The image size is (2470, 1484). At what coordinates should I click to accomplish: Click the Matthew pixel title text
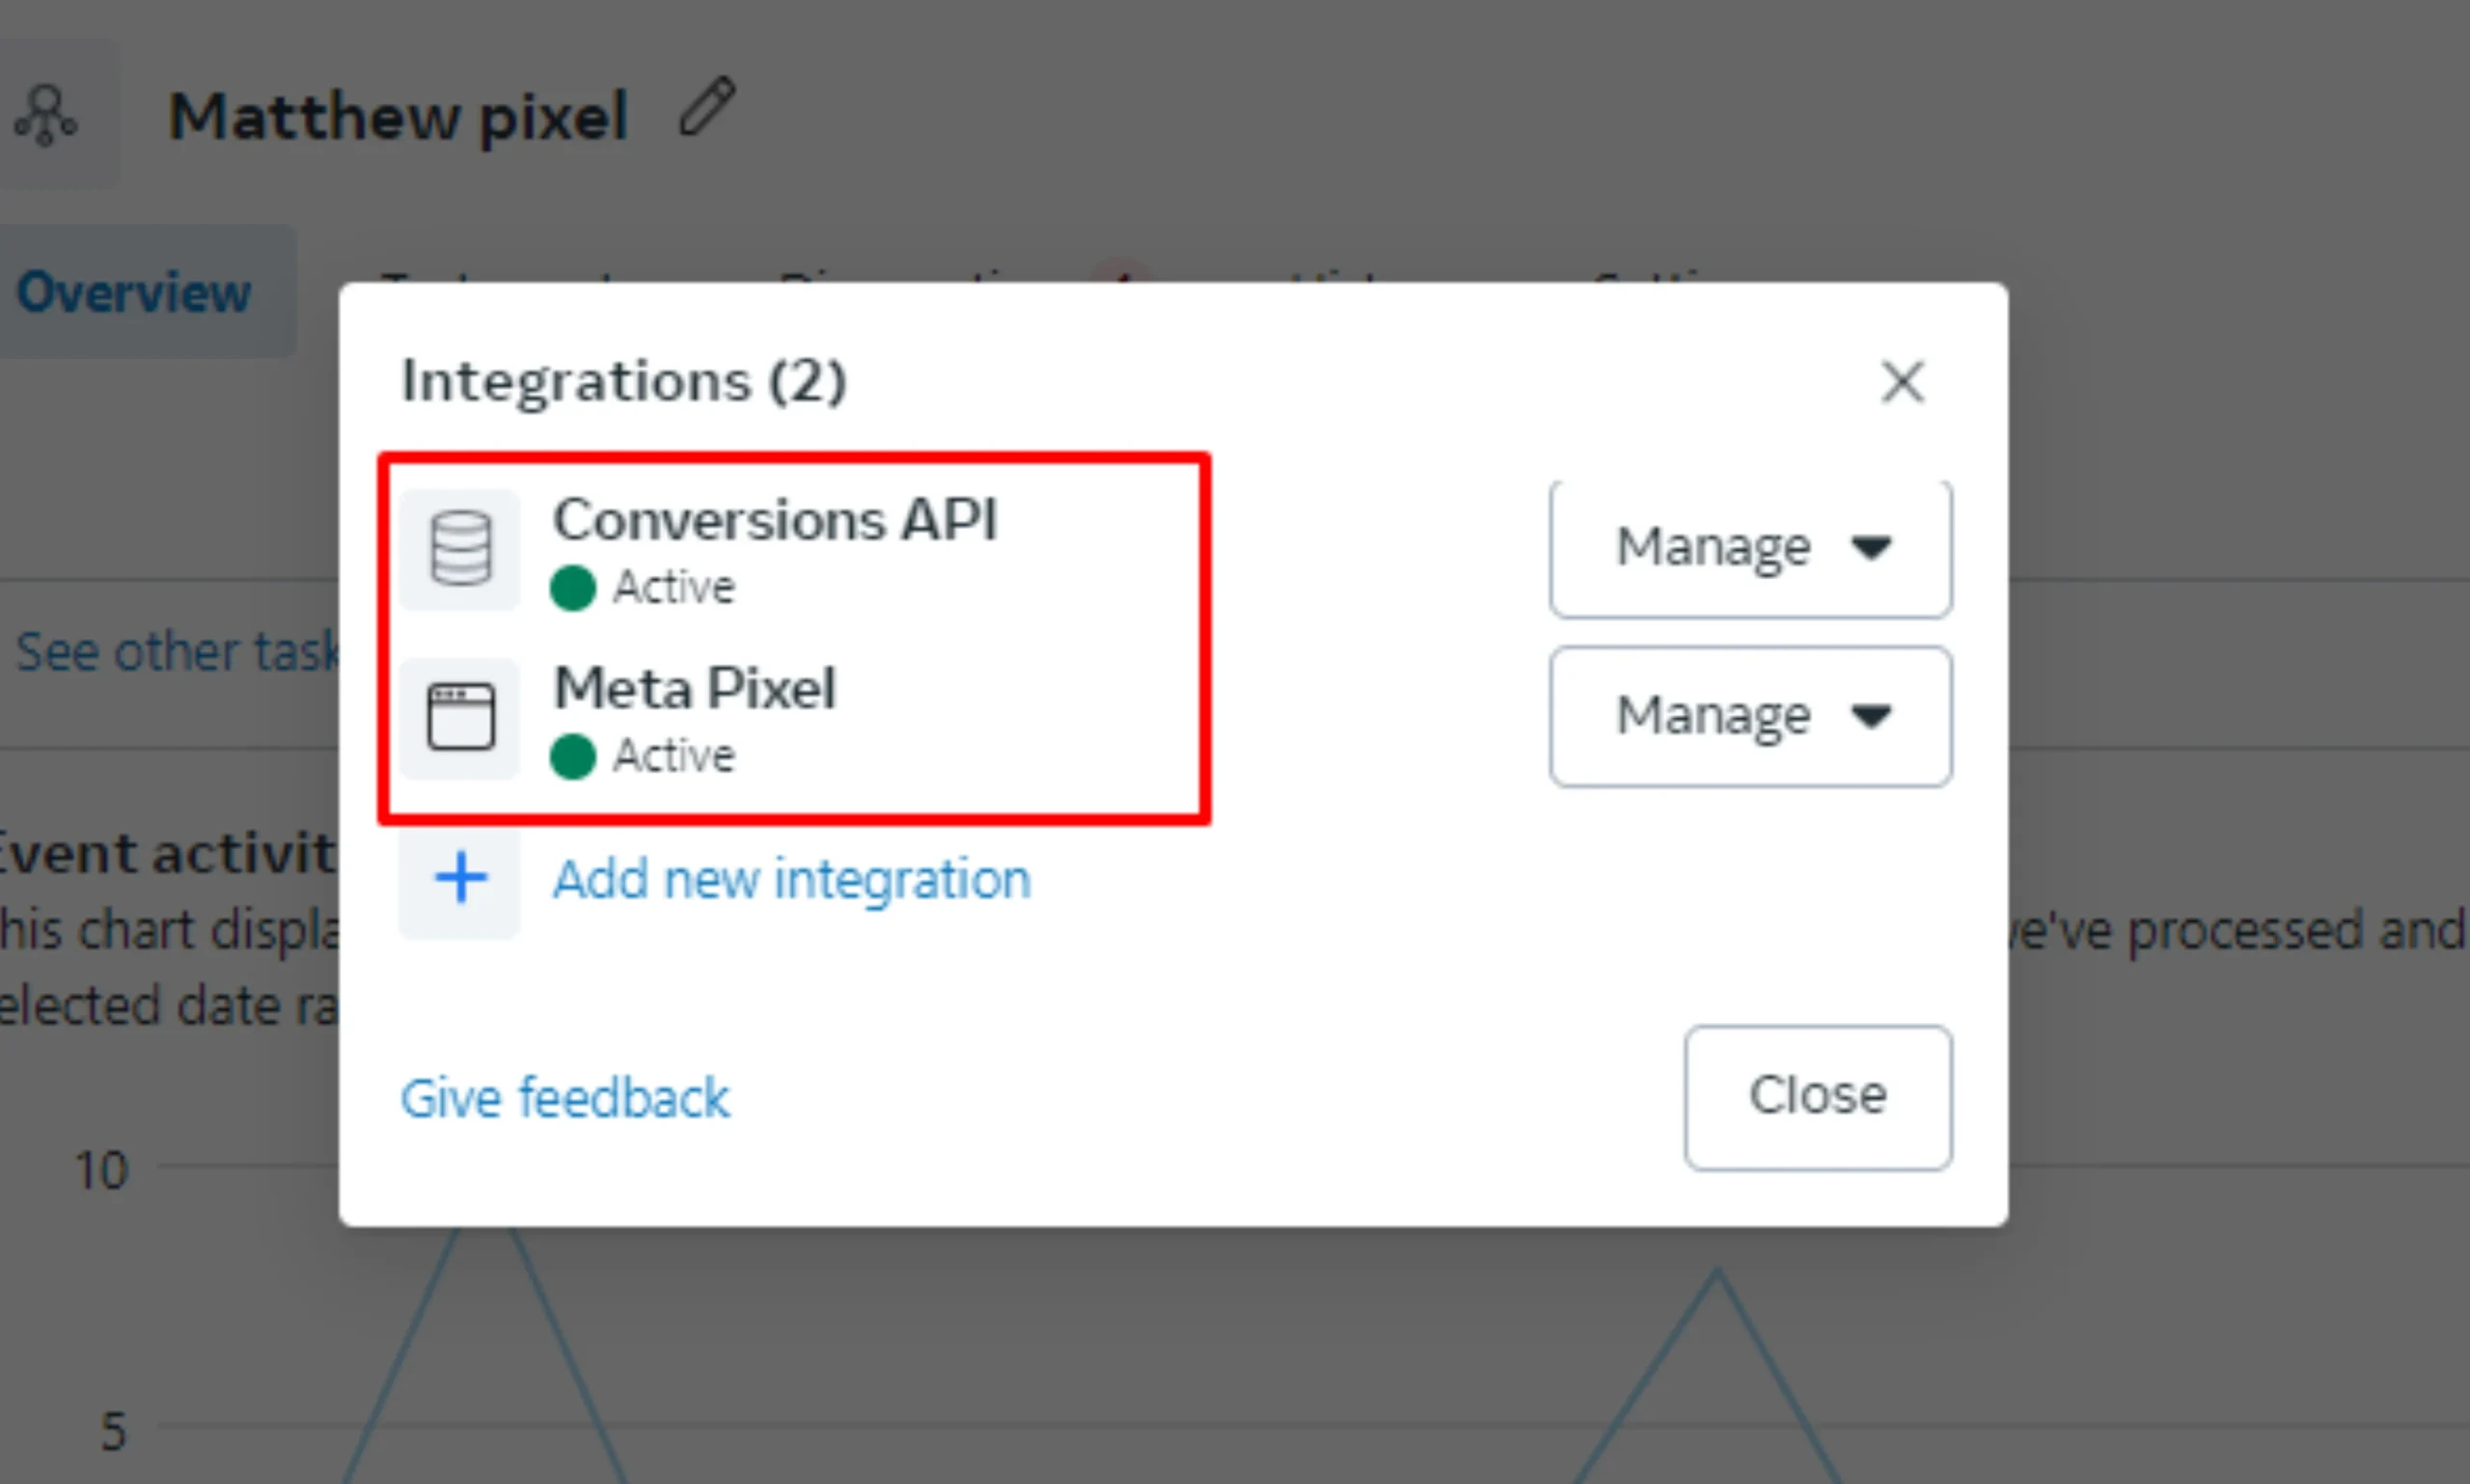398,117
